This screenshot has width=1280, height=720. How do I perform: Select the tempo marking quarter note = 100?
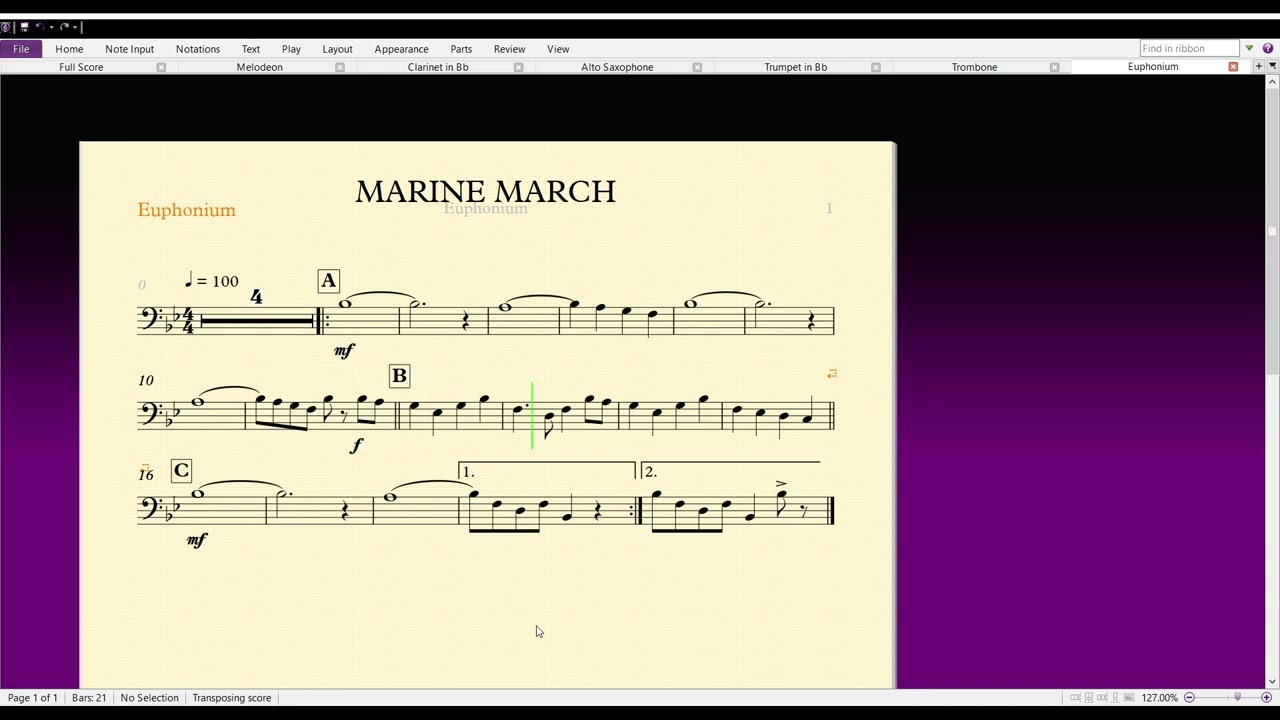[x=211, y=281]
